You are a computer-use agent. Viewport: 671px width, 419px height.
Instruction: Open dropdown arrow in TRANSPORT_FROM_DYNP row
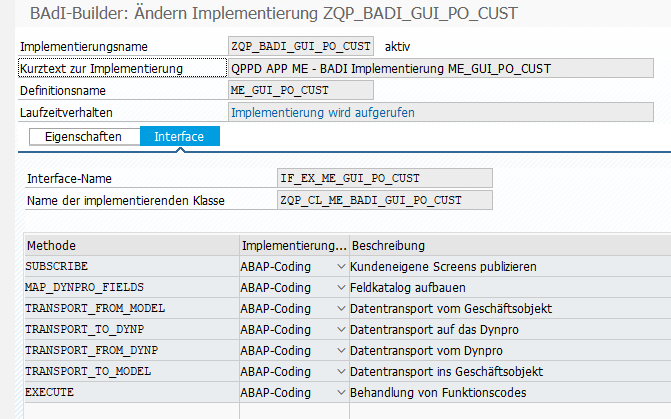click(x=343, y=351)
